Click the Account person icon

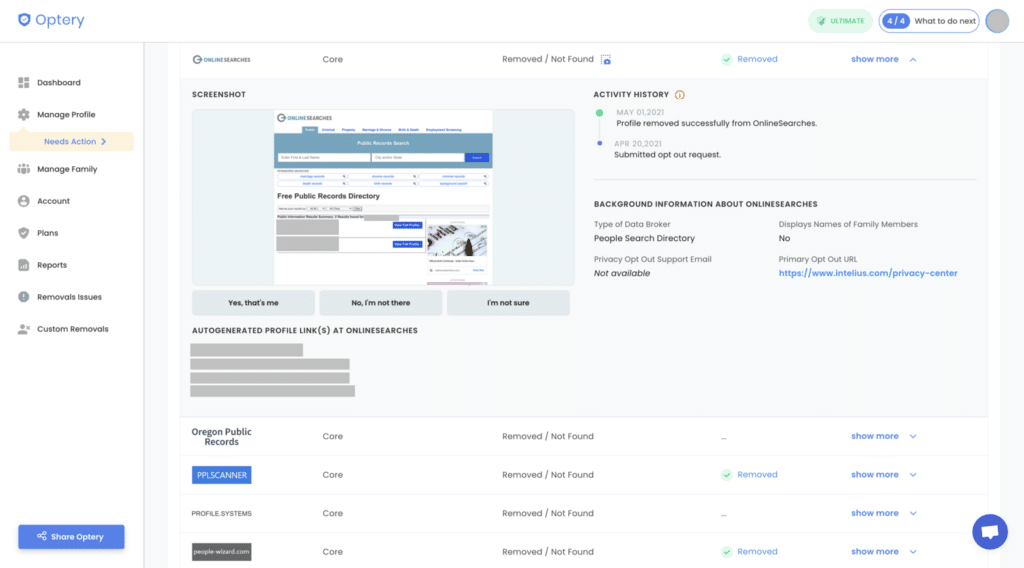pyautogui.click(x=24, y=201)
